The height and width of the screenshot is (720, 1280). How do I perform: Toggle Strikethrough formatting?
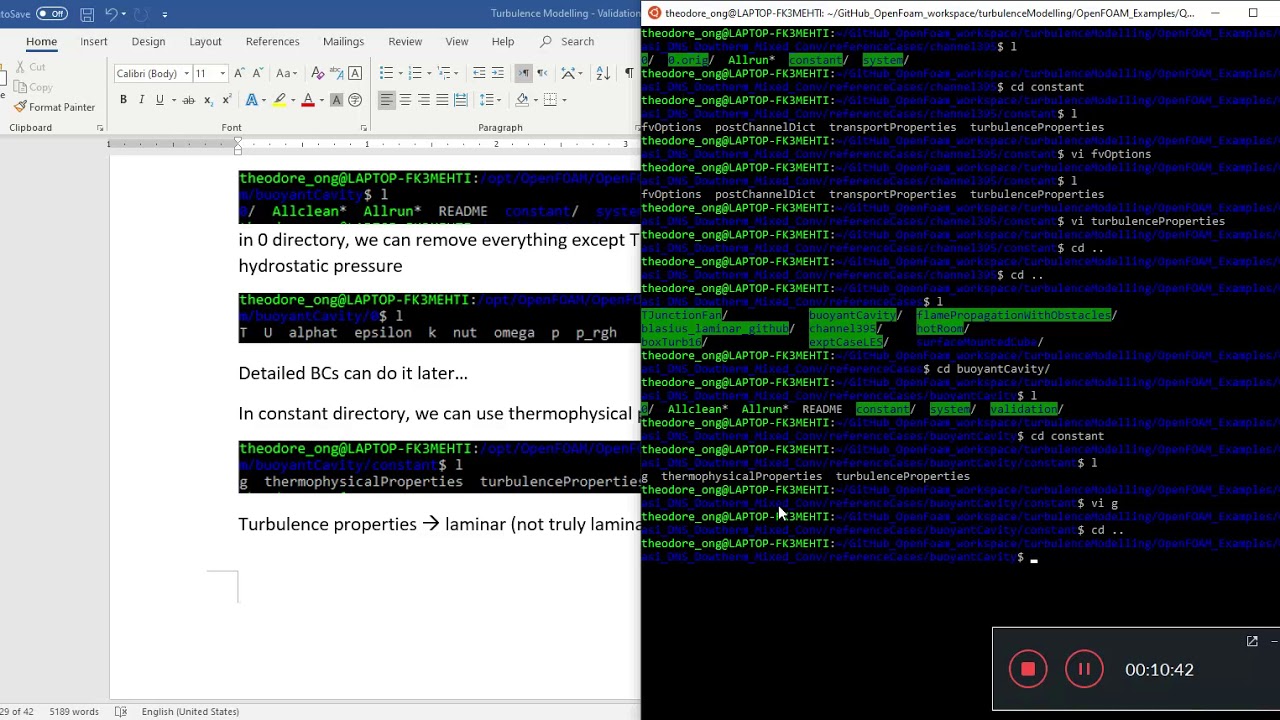(188, 100)
